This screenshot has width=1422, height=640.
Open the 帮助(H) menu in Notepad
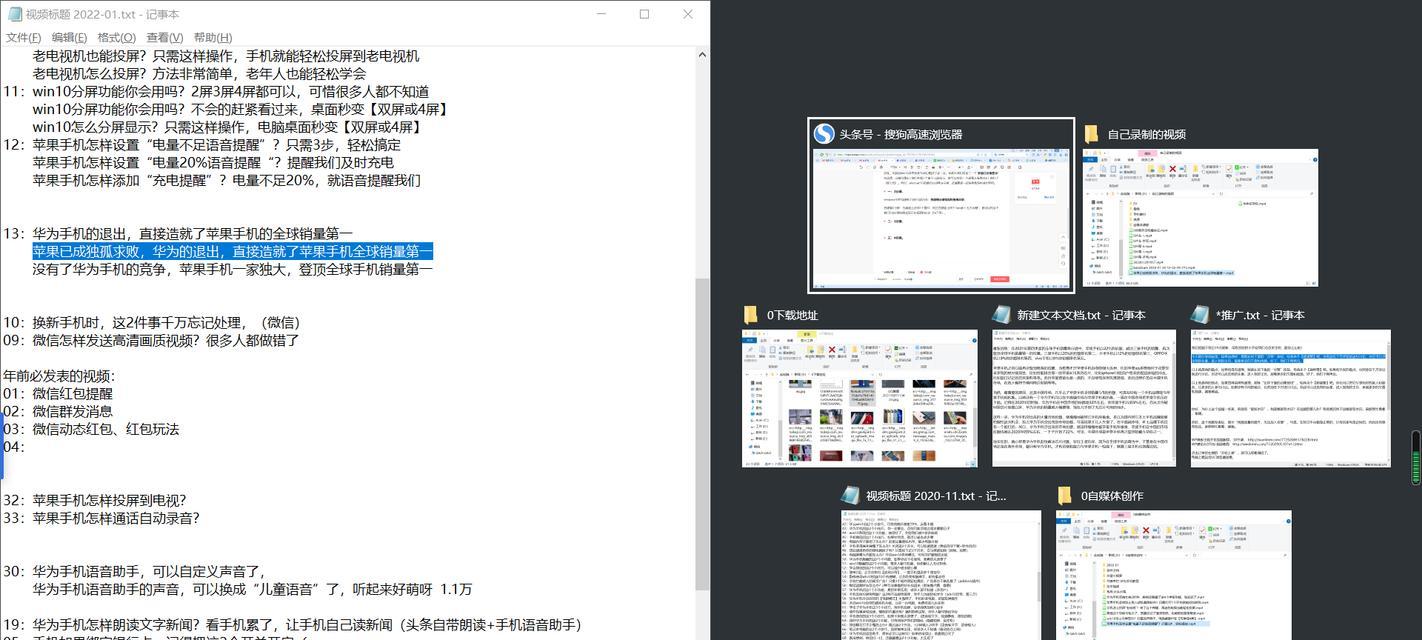pos(213,38)
